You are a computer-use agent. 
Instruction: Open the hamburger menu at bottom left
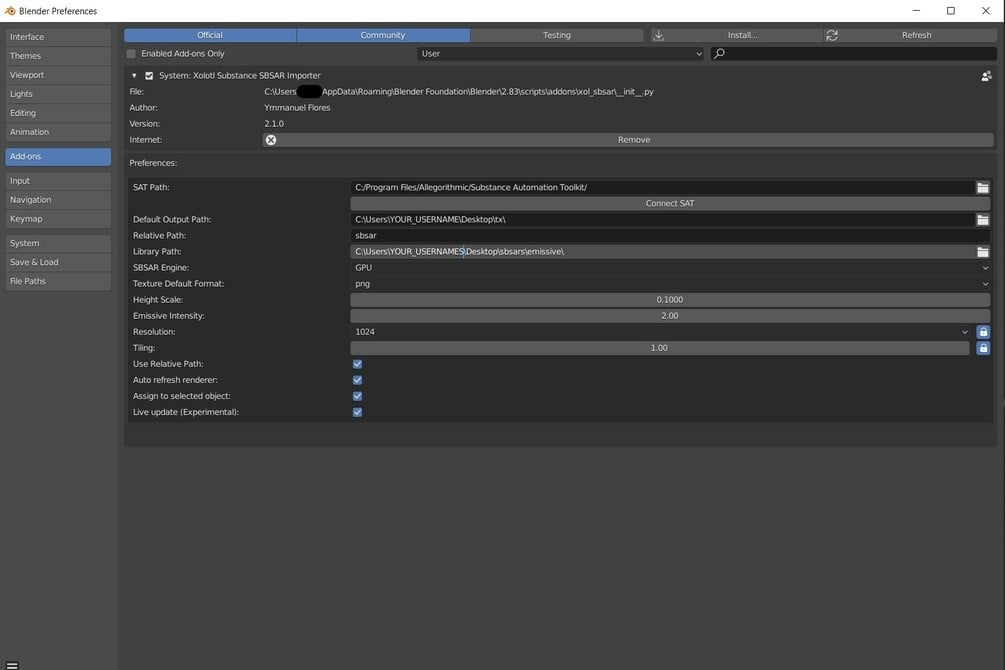click(12, 665)
